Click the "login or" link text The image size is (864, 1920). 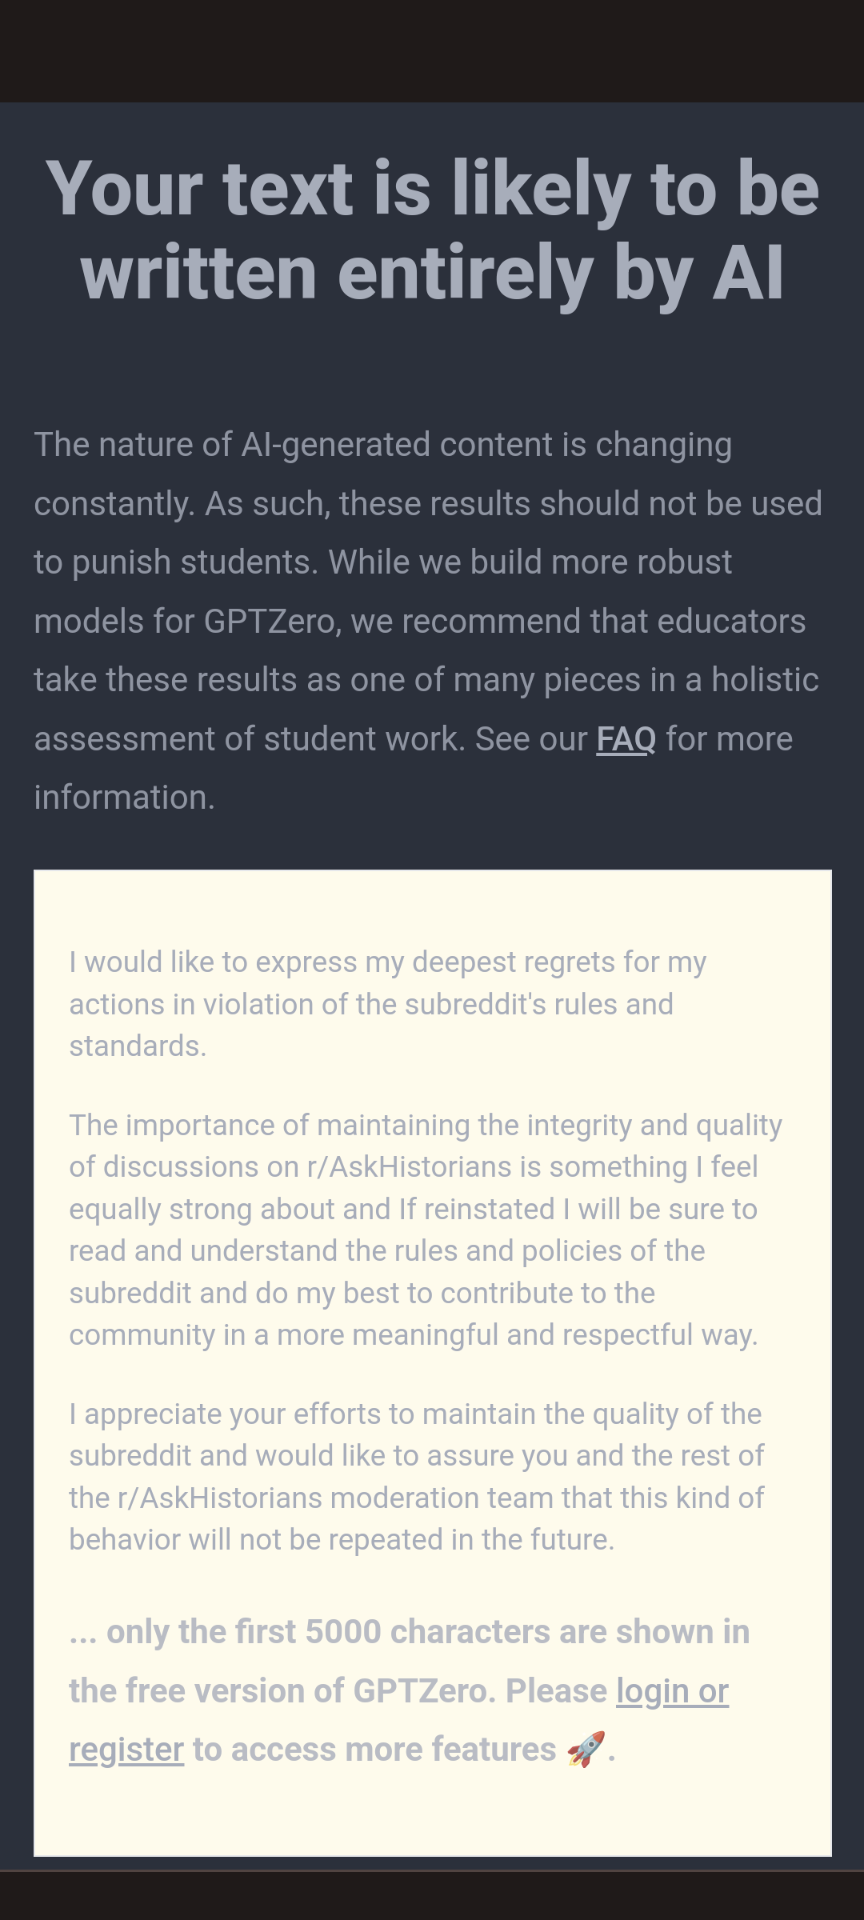pos(672,1691)
